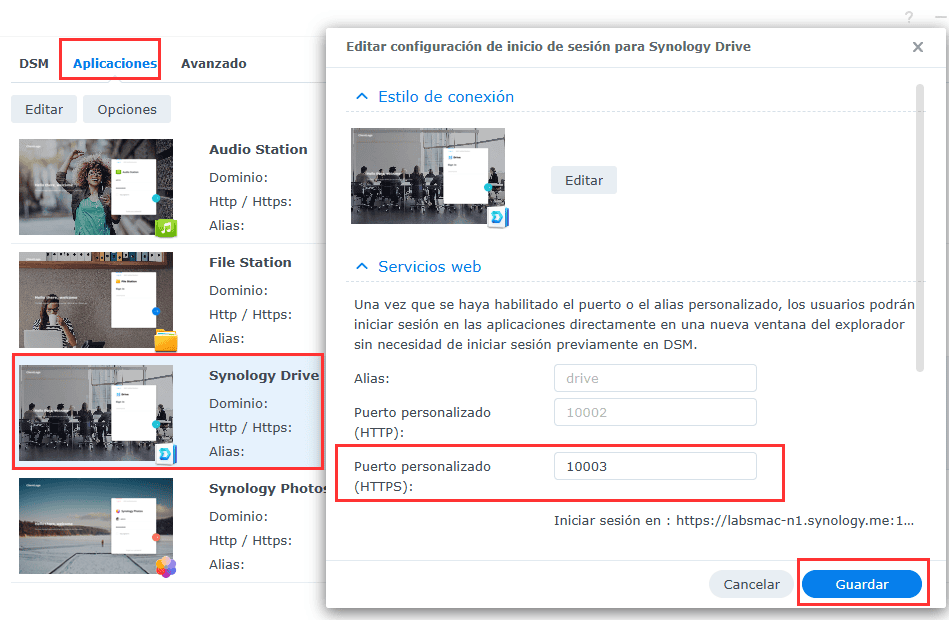Switch to the DSM tab
Screen dimensions: 949x620
pyautogui.click(x=33, y=63)
